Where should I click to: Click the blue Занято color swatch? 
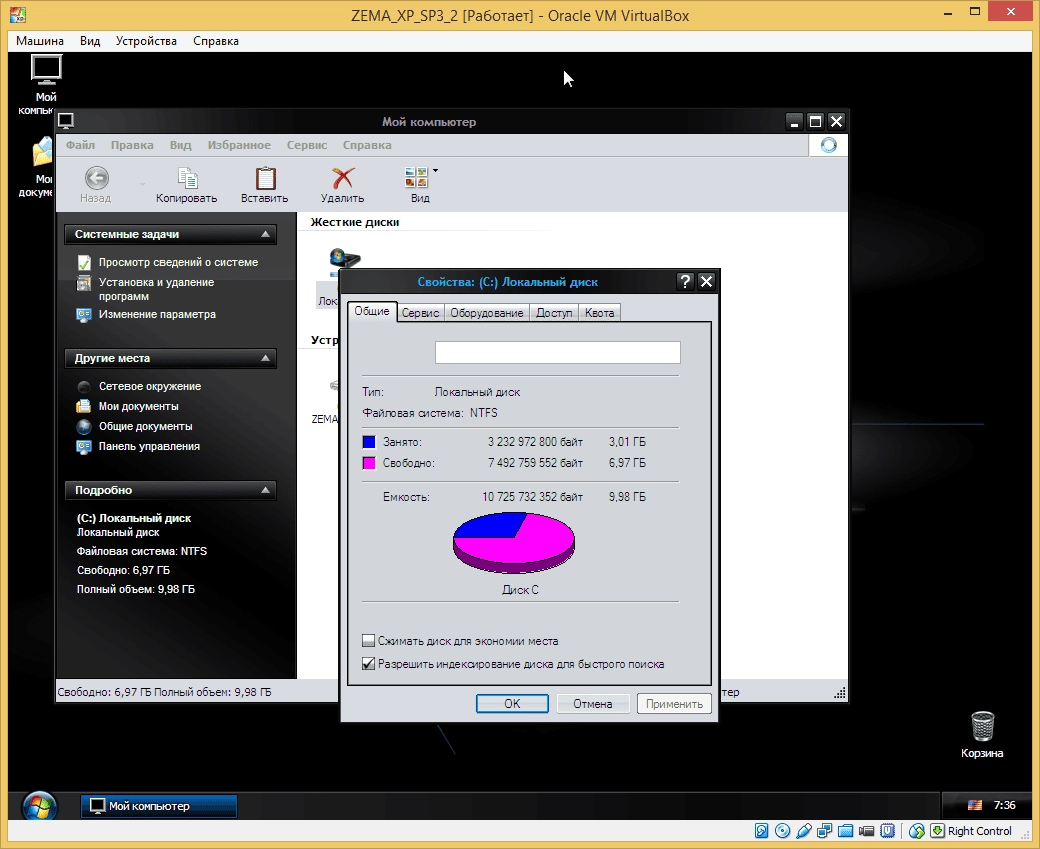click(x=369, y=442)
